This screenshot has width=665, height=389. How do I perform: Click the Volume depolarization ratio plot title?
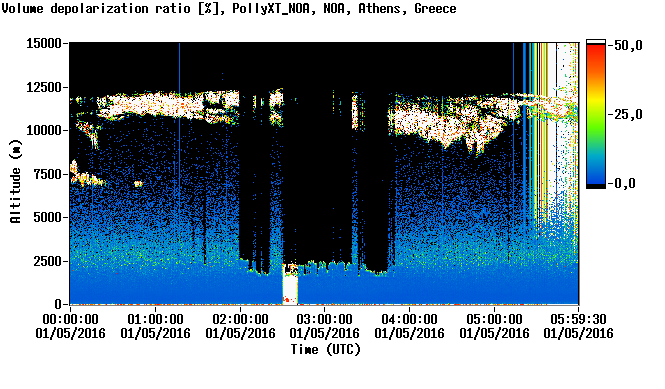point(229,8)
